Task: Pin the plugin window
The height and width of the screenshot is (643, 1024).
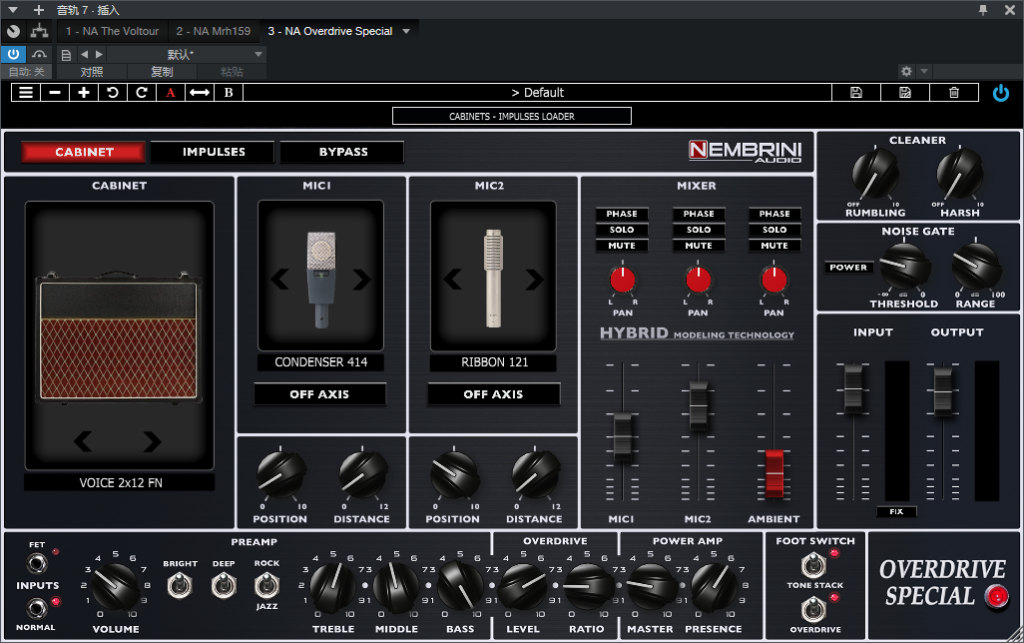Action: tap(983, 10)
